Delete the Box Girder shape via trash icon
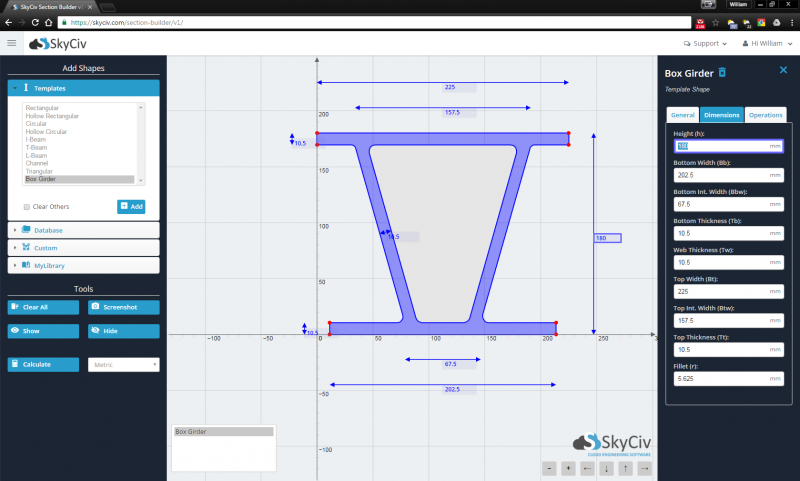800x481 pixels. (723, 72)
